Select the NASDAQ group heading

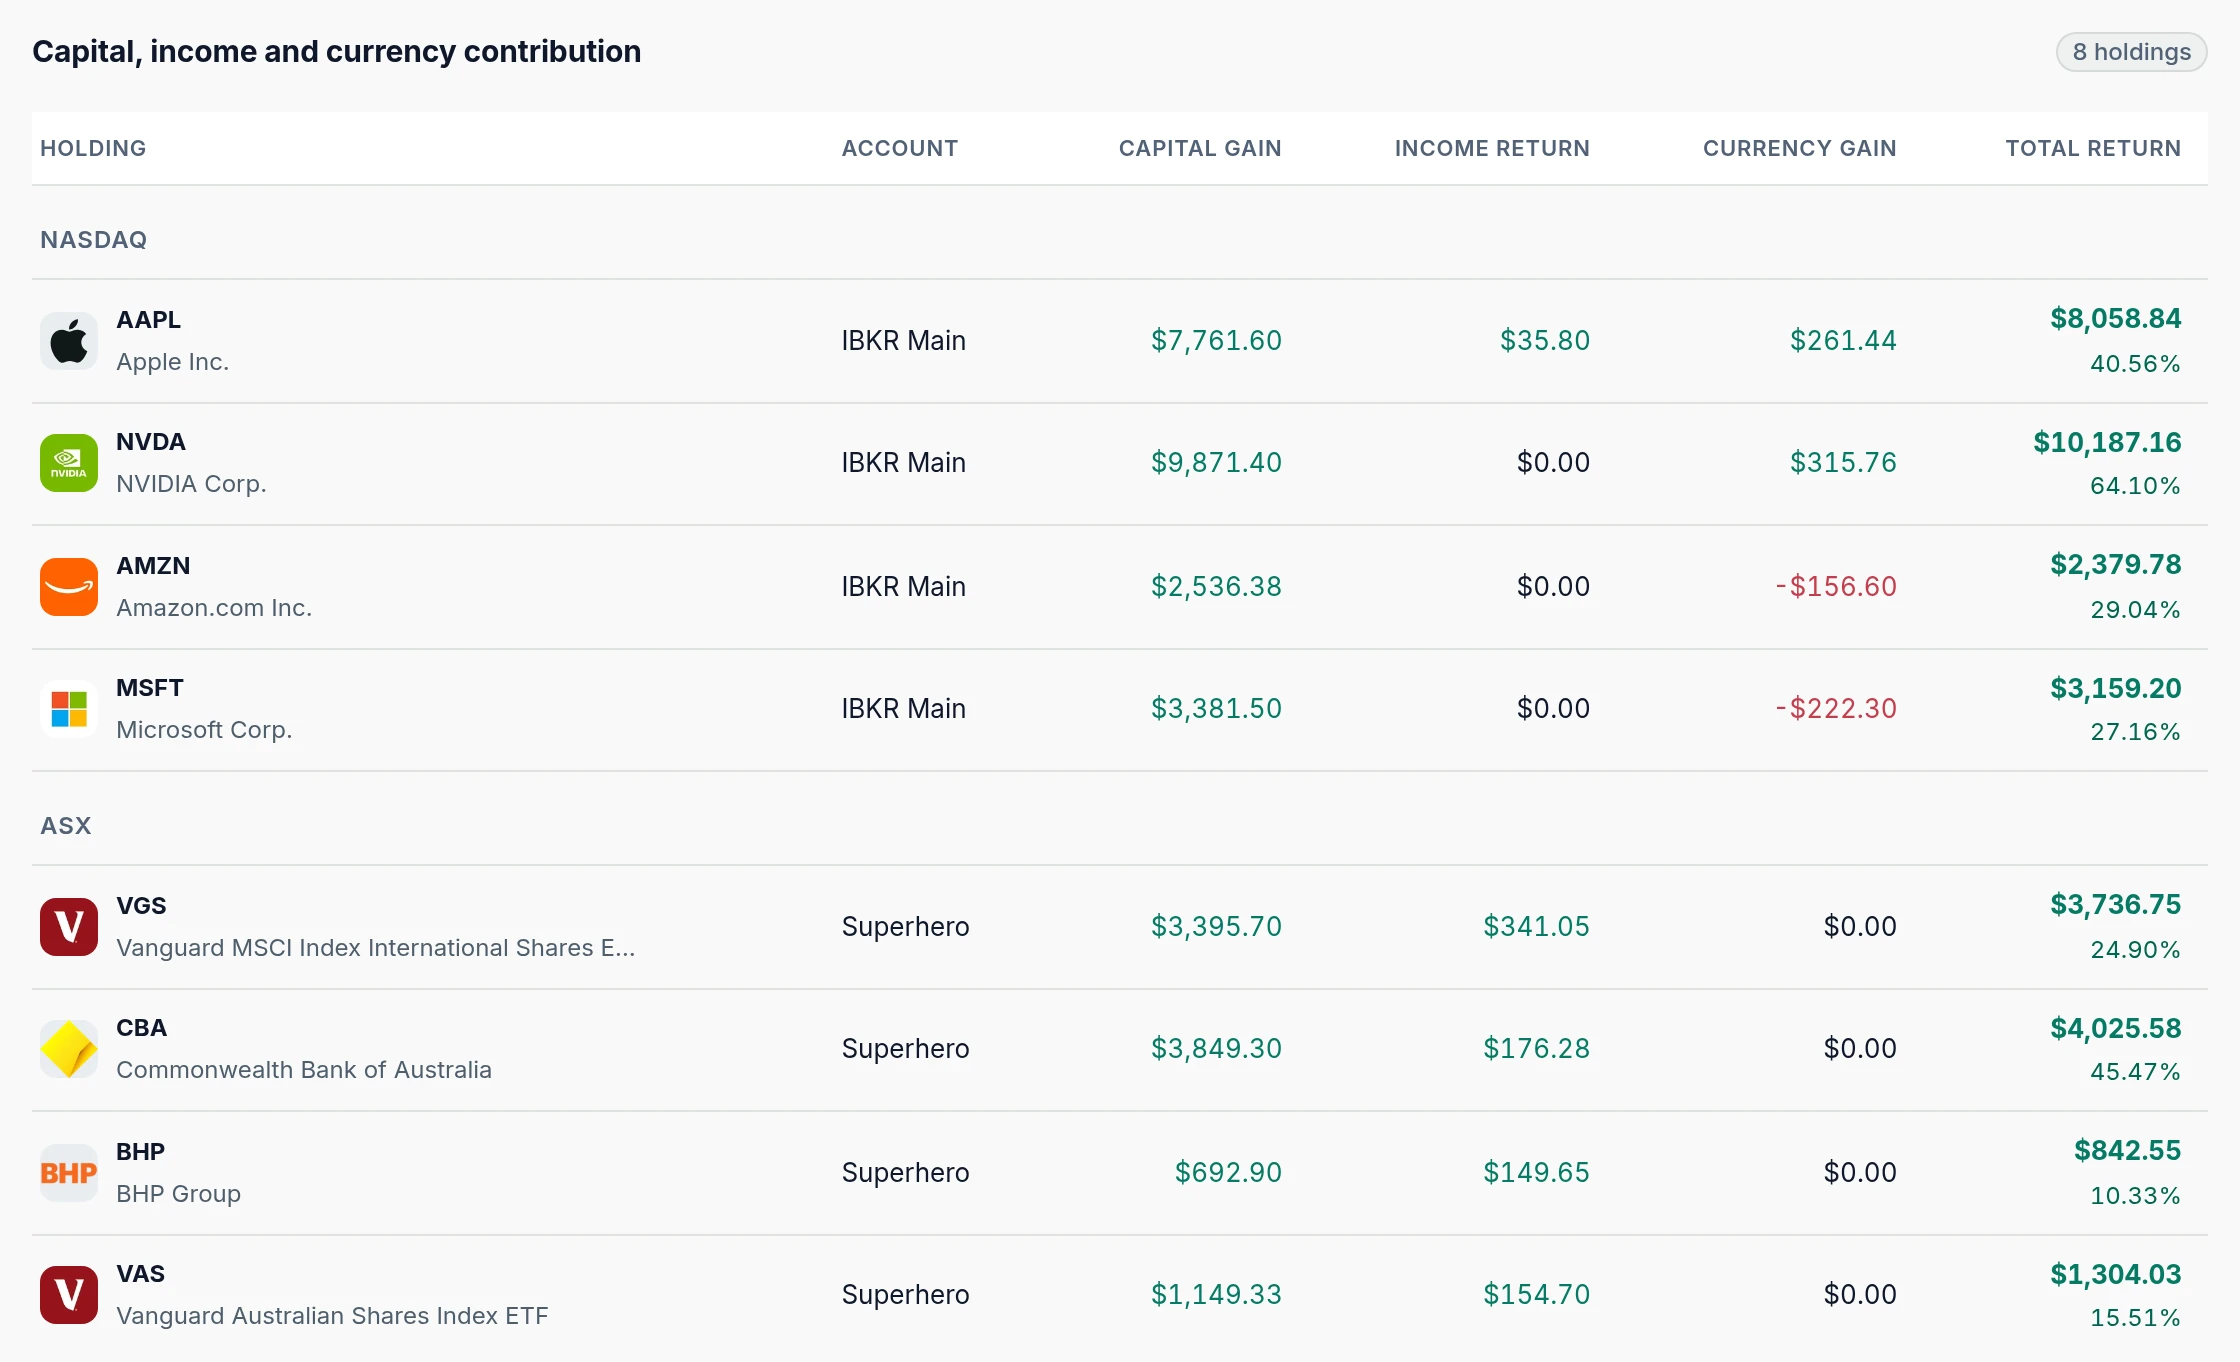click(94, 240)
